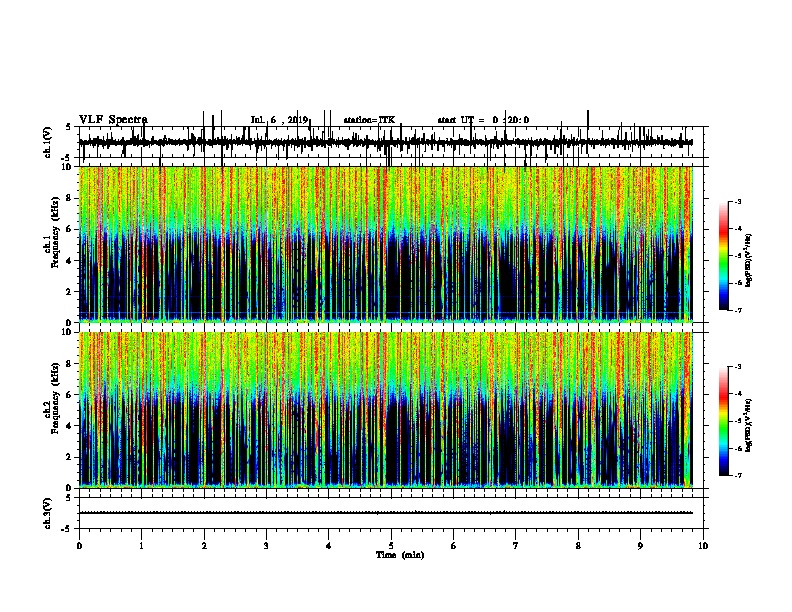Click the ch.1 voltage waveform trace
Screen dimensions: 792x612
(386, 142)
